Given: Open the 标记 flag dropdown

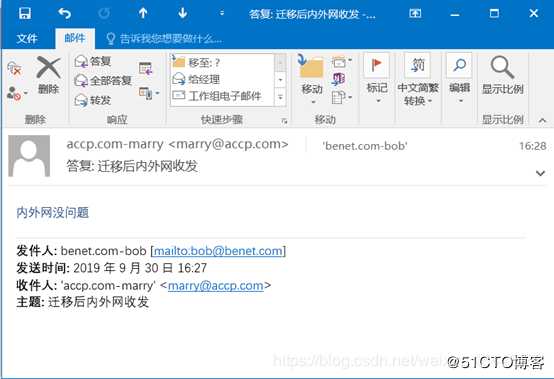Looking at the screenshot, I should (x=377, y=78).
